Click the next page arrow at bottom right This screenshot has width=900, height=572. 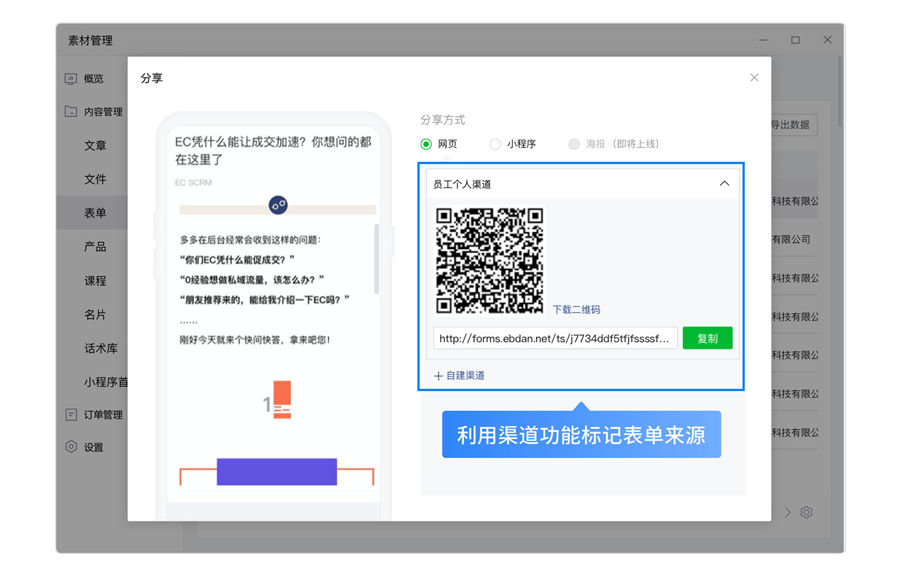(x=788, y=512)
